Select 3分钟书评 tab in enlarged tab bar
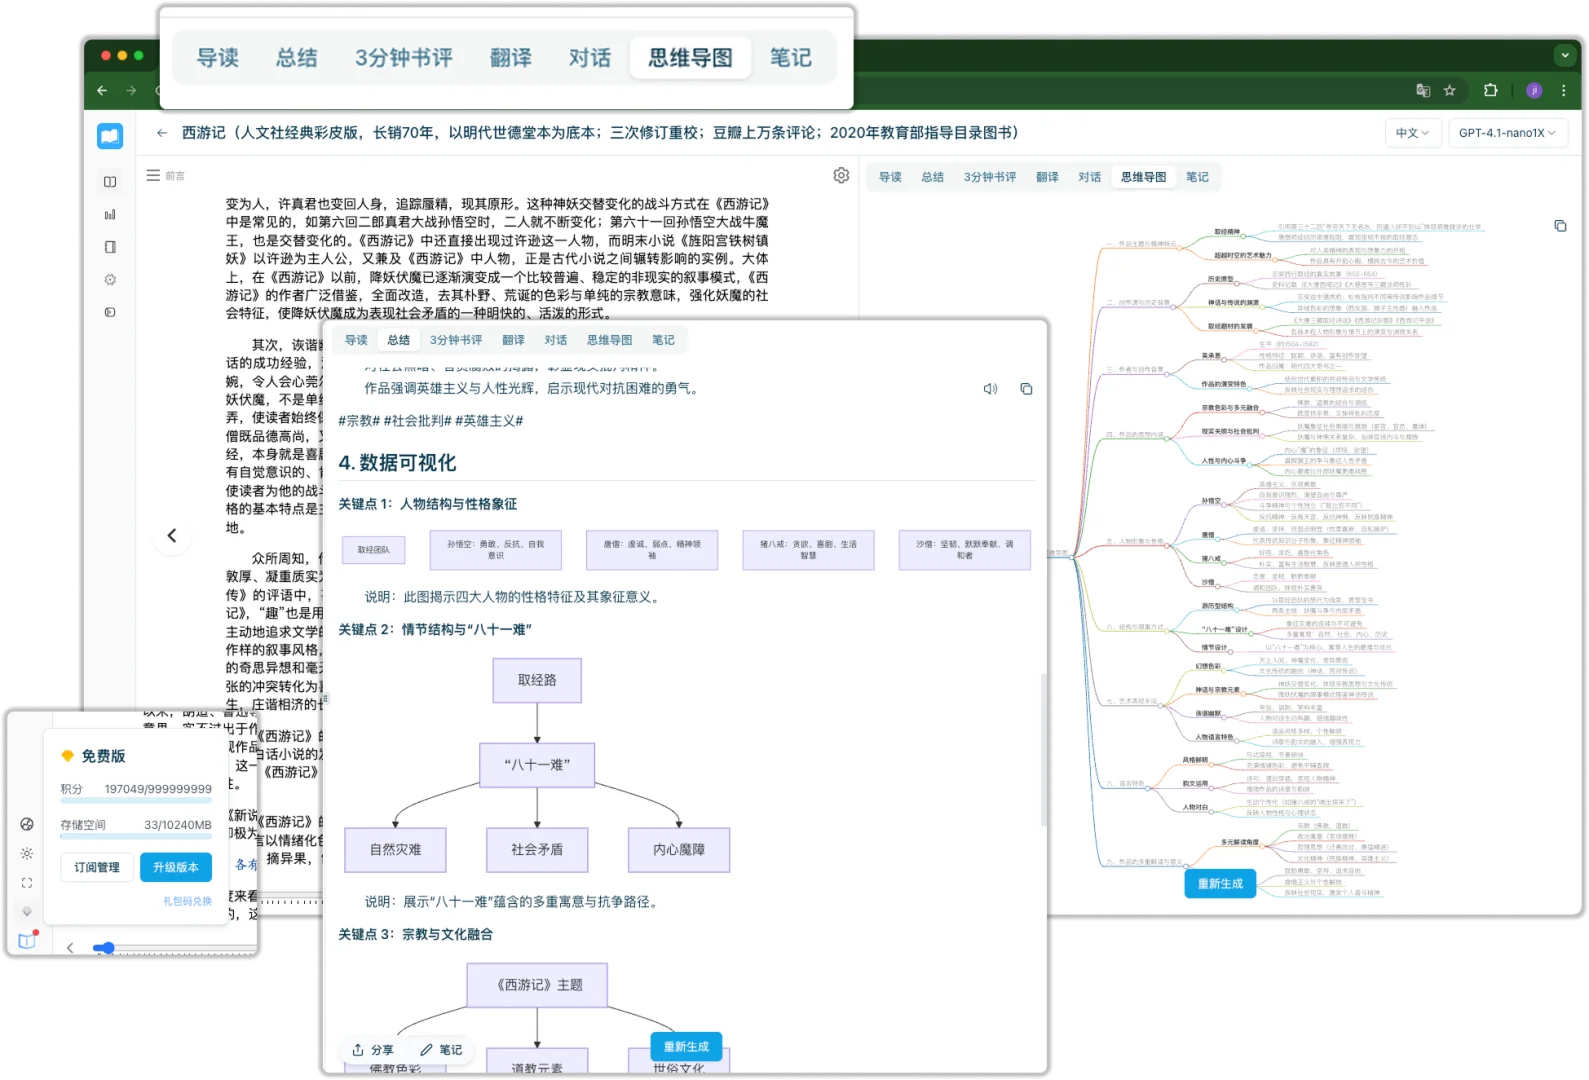This screenshot has height=1080, width=1589. tap(404, 58)
